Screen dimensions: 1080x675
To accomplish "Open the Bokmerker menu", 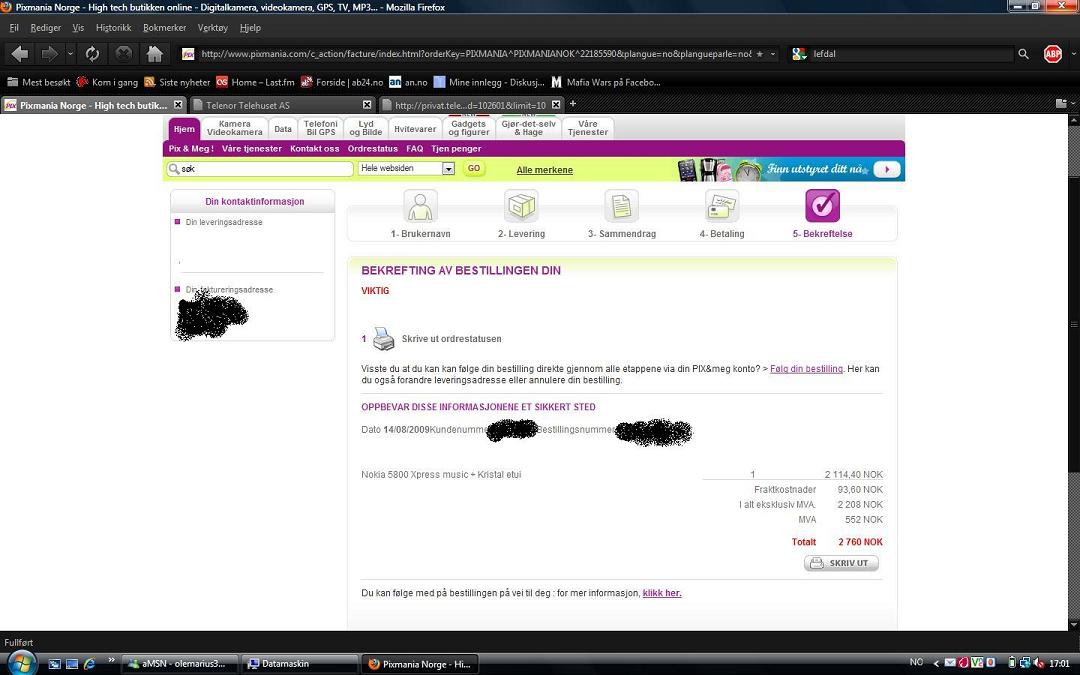I will [x=165, y=28].
